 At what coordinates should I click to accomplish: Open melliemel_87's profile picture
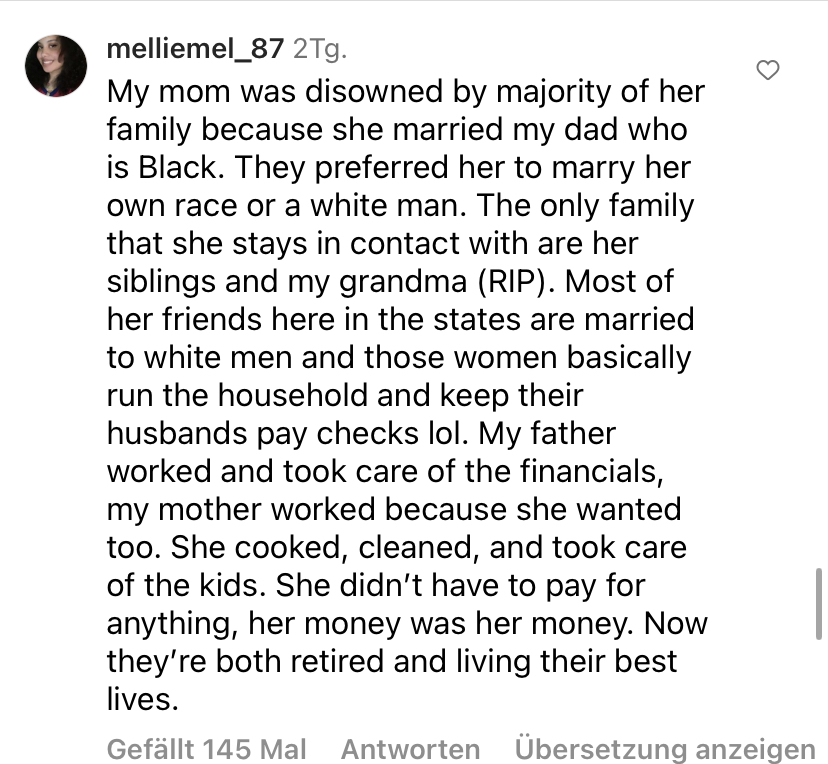pyautogui.click(x=56, y=66)
